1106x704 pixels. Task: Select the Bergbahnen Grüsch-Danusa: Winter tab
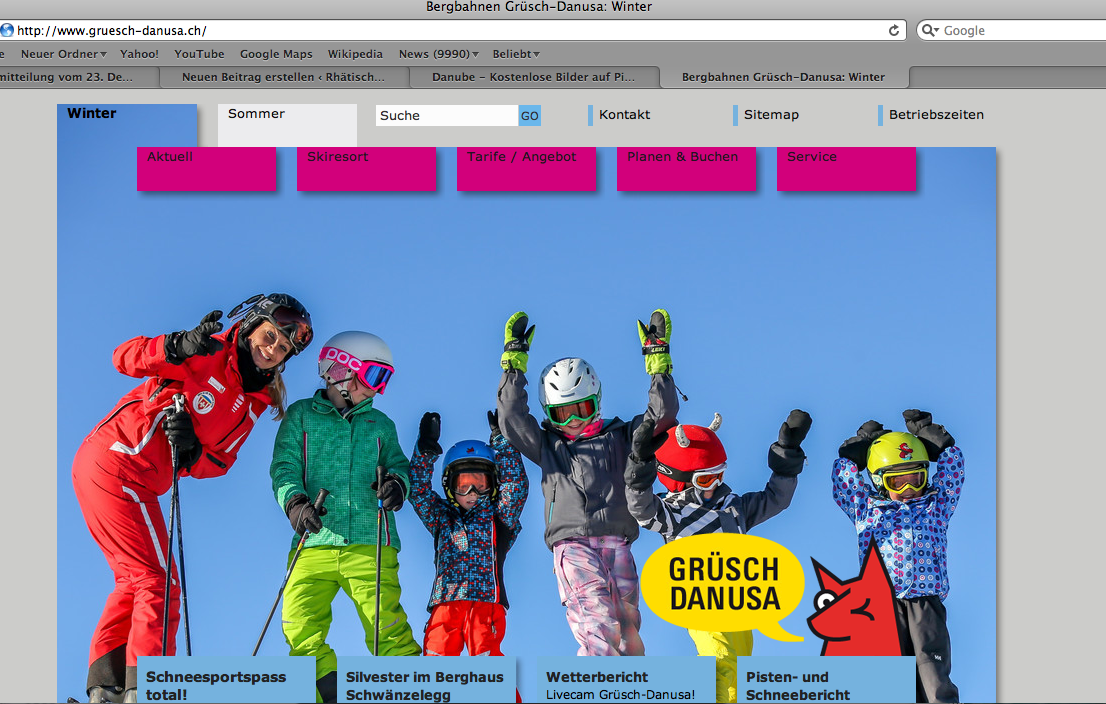[784, 77]
